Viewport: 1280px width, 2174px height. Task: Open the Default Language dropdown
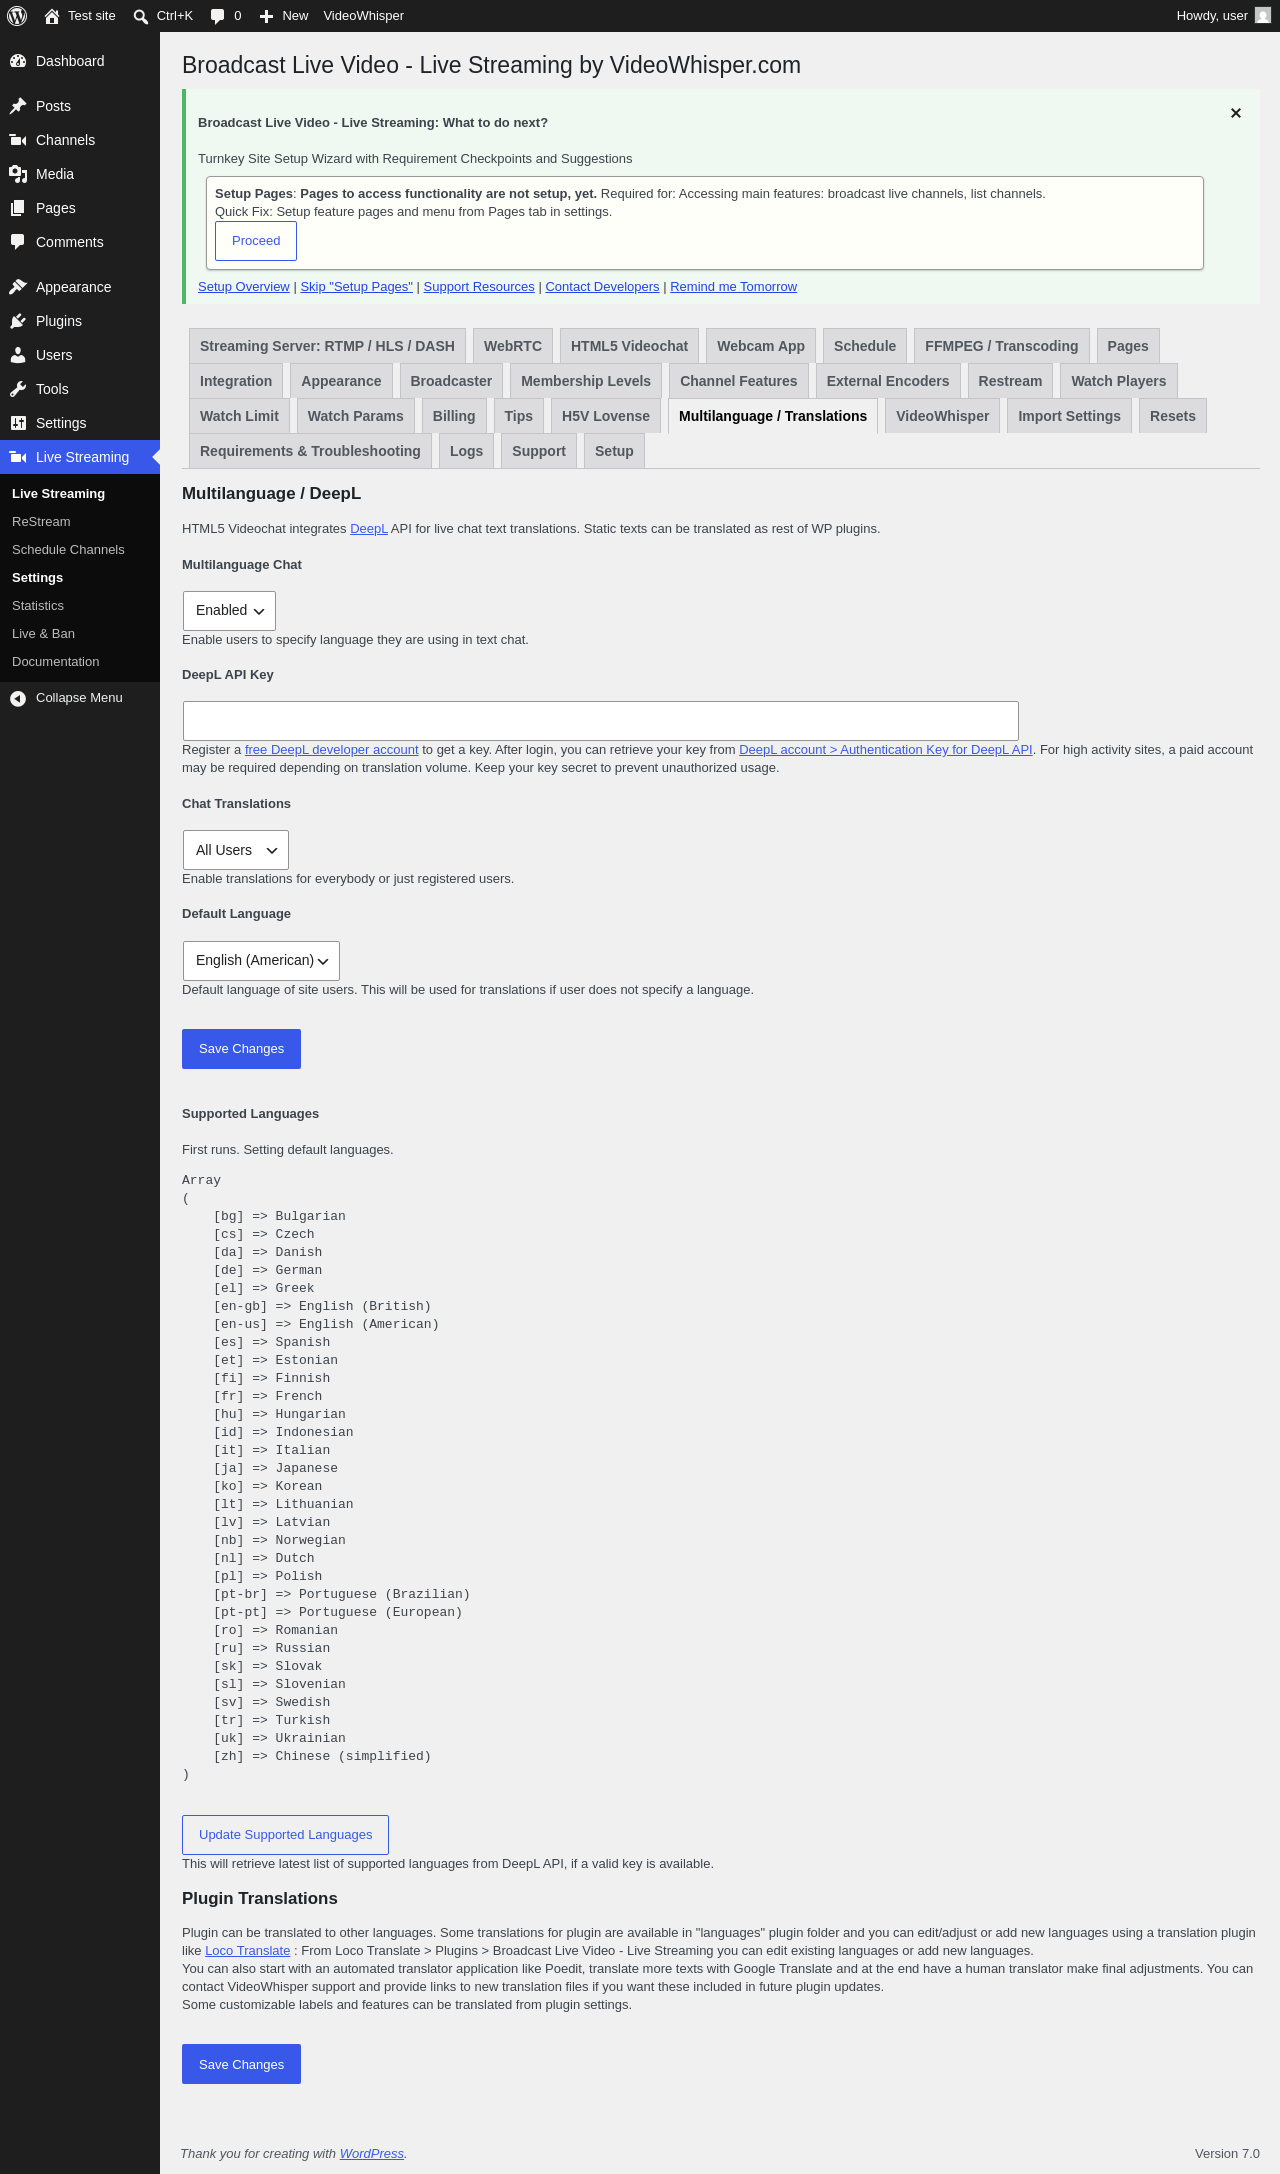(261, 961)
